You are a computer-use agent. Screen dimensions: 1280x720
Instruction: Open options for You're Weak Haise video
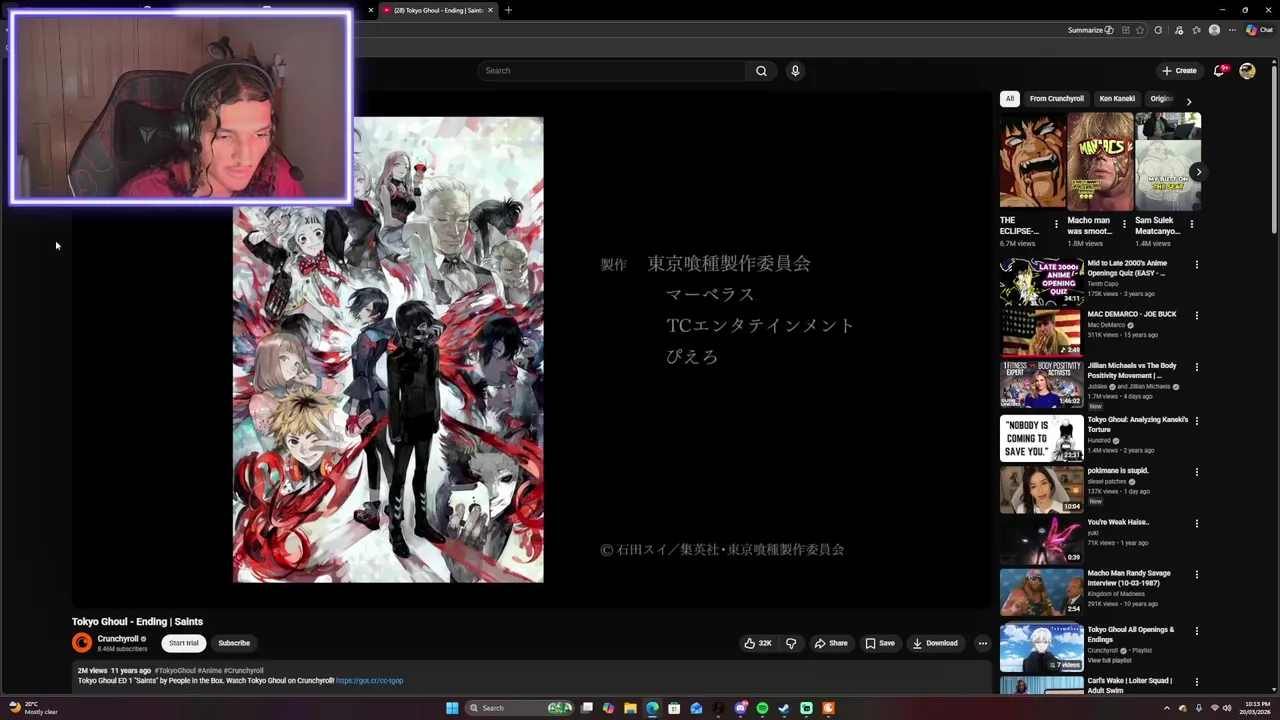(x=1196, y=523)
